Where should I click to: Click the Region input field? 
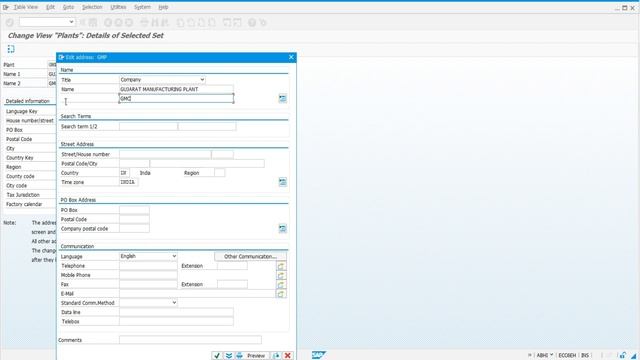220,173
